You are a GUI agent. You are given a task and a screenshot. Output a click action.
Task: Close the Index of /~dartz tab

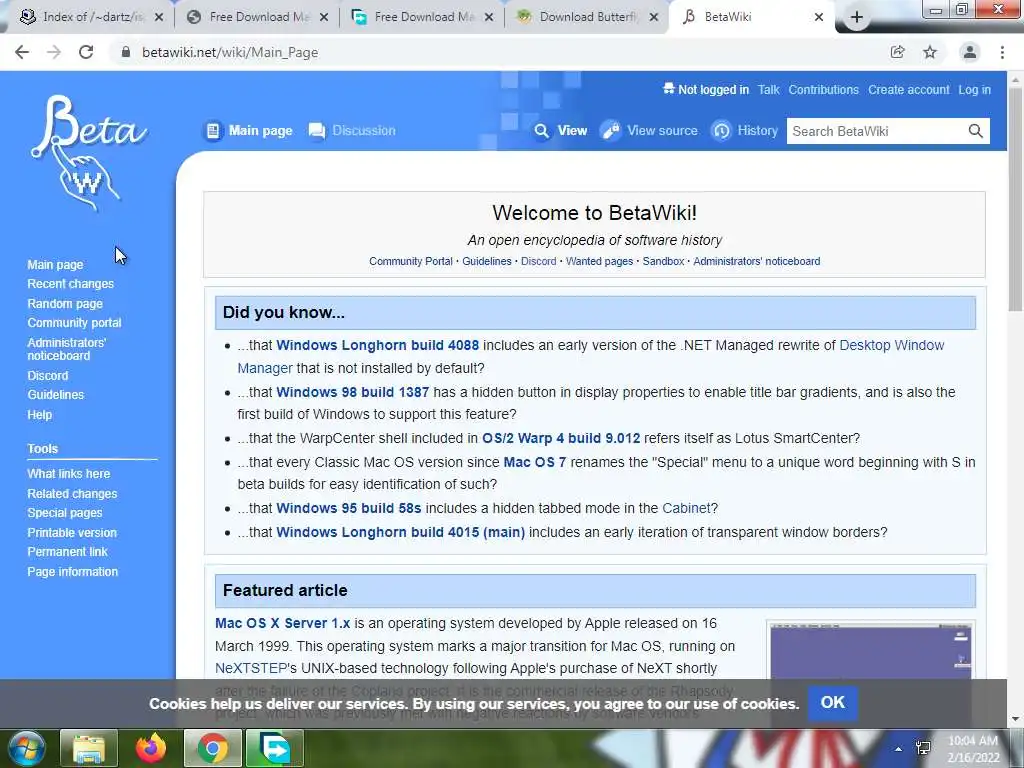(x=159, y=18)
